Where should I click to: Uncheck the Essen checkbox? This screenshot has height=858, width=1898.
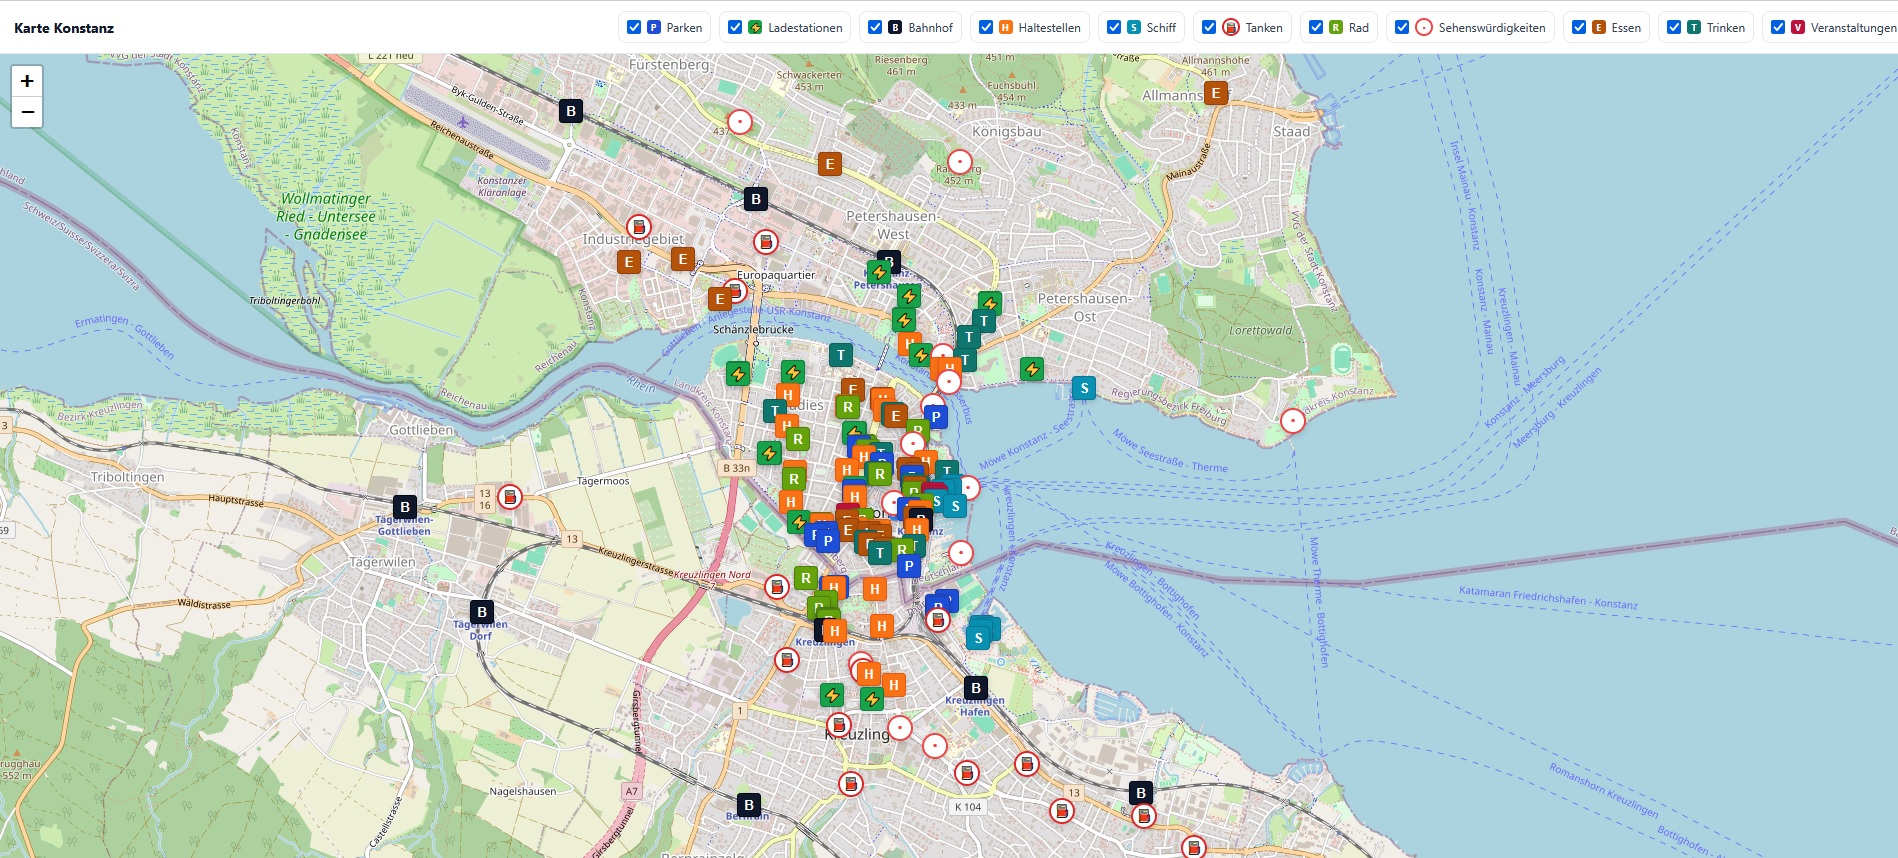tap(1579, 27)
